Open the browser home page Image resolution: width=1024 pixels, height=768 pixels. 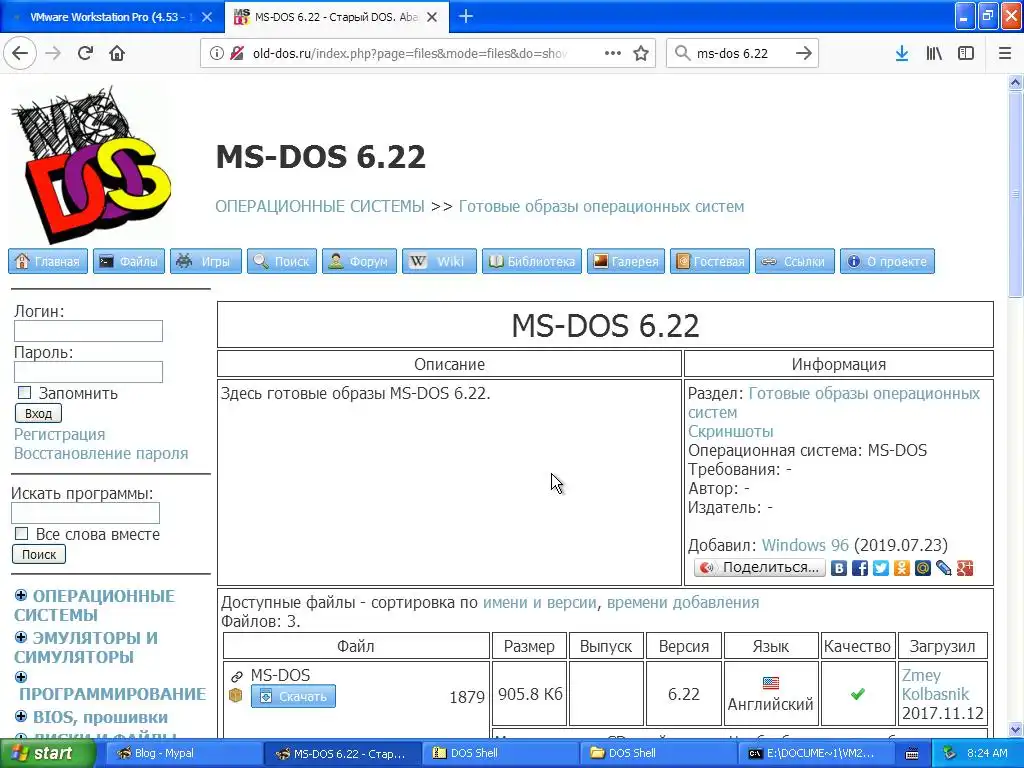(117, 53)
